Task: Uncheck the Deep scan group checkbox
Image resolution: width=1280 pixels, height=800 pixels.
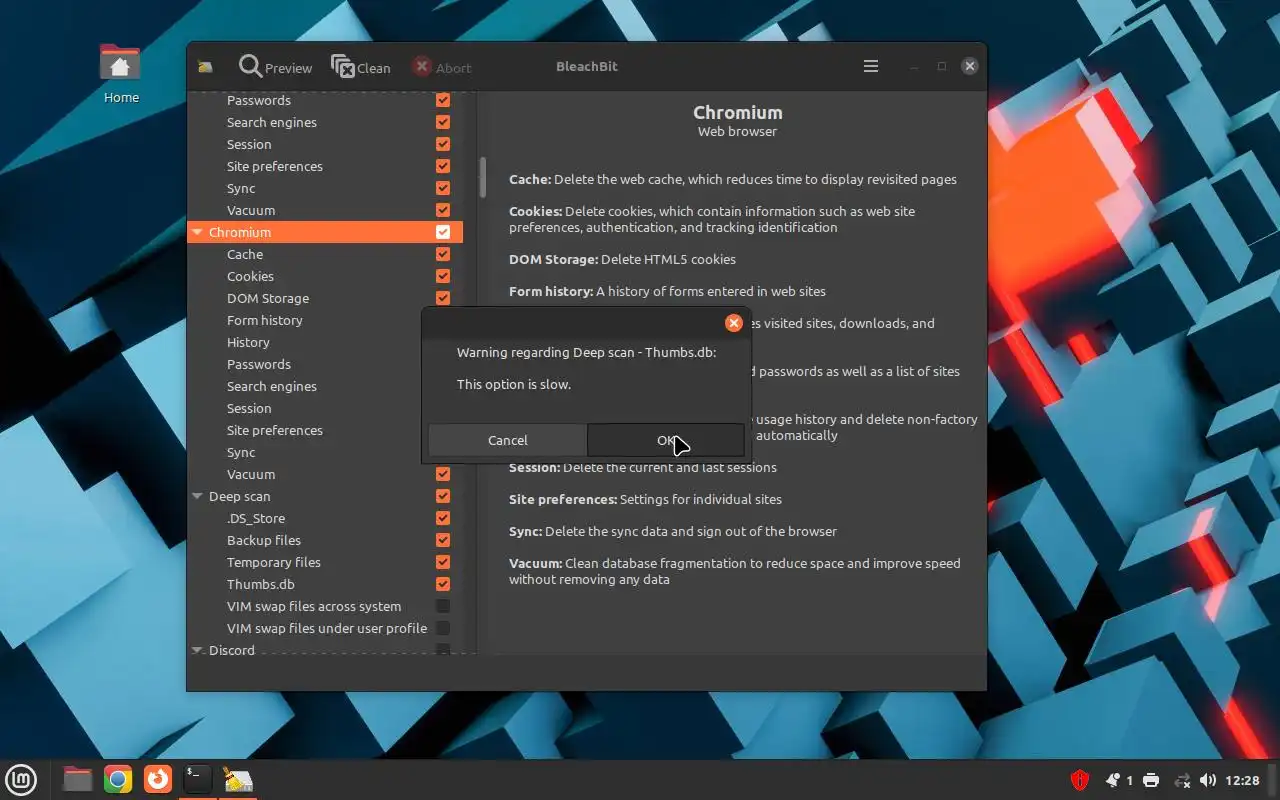Action: pyautogui.click(x=443, y=496)
